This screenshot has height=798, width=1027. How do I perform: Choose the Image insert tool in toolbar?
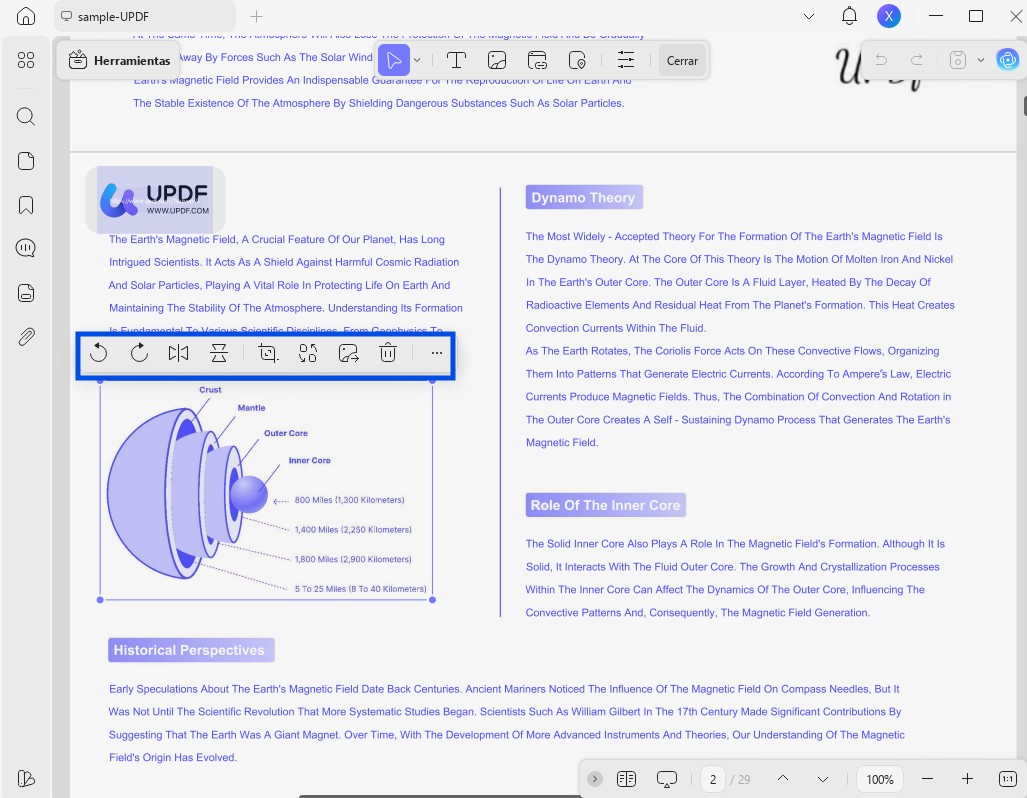point(497,60)
